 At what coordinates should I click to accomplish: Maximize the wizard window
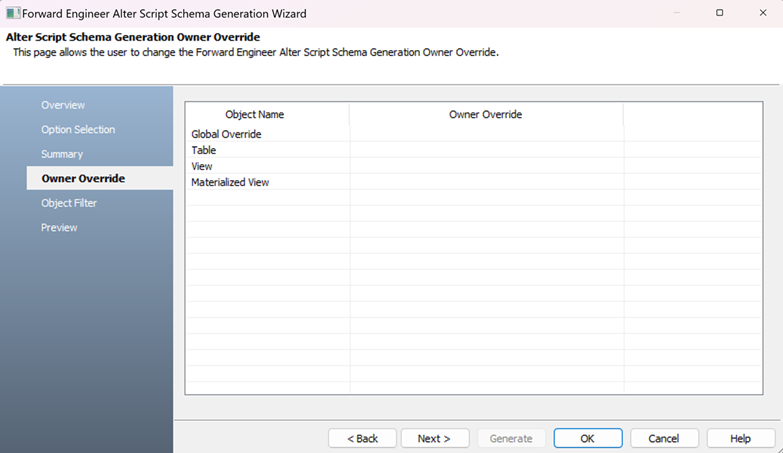[720, 13]
